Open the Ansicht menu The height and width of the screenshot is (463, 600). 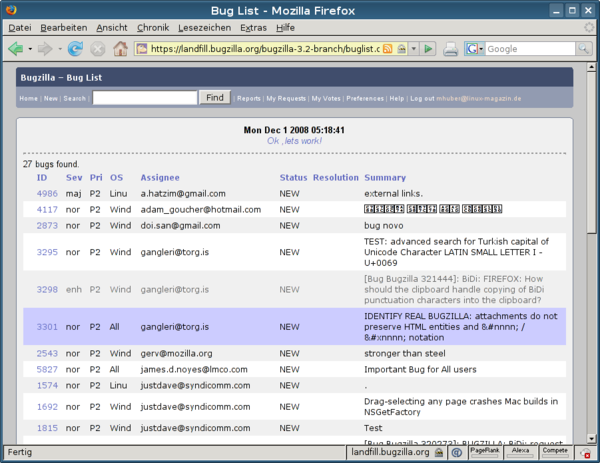[x=112, y=28]
